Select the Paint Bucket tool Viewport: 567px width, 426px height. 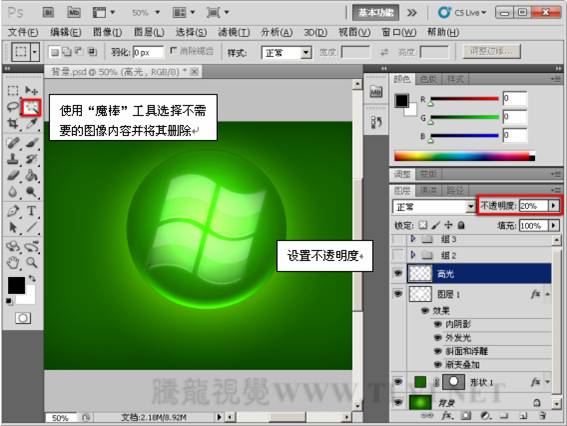(x=31, y=176)
